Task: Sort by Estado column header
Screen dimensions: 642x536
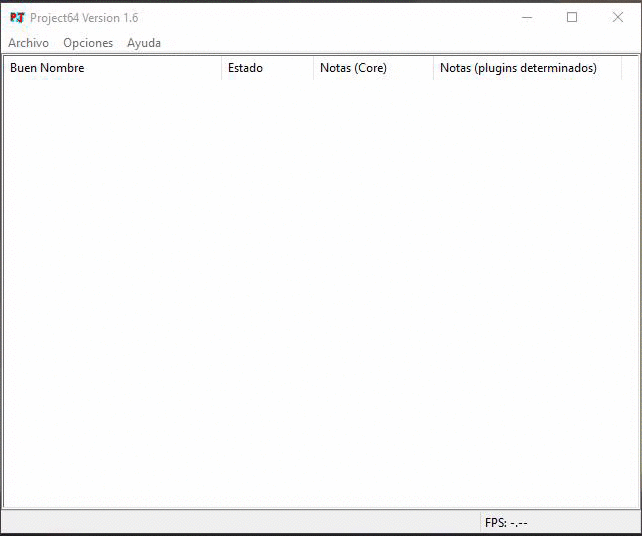Action: [267, 68]
